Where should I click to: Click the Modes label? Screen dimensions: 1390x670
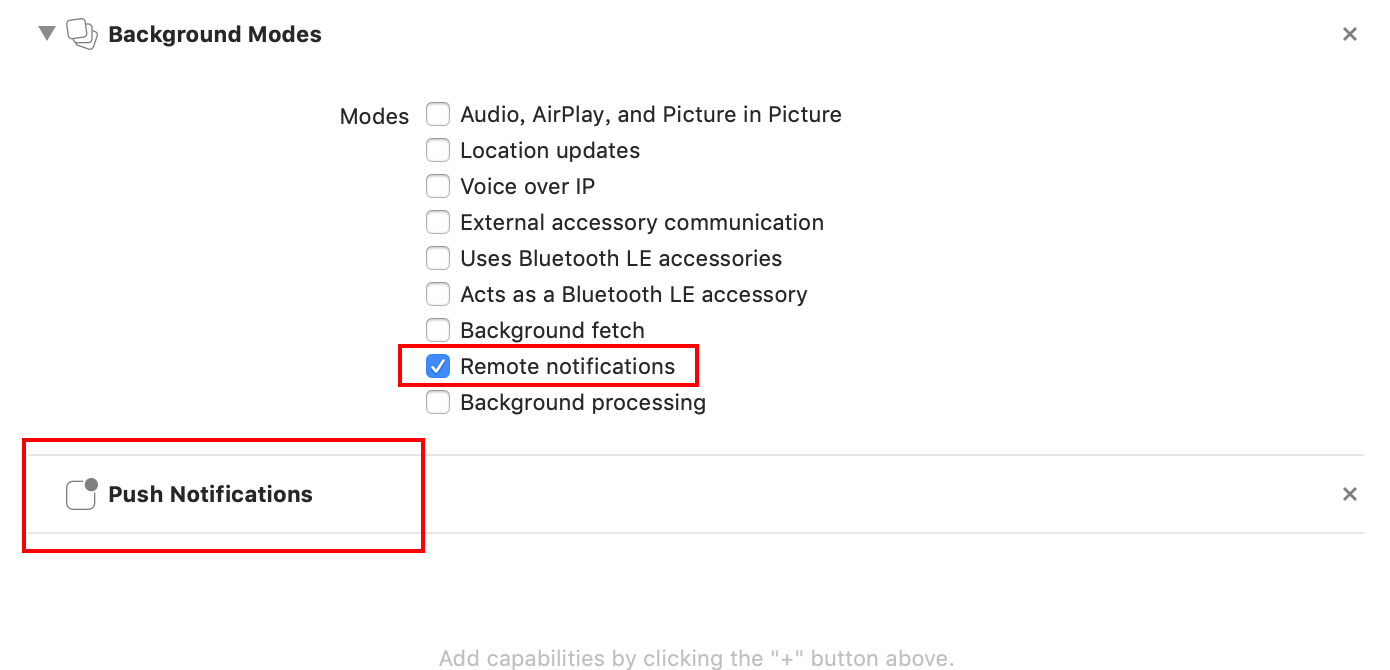click(374, 116)
